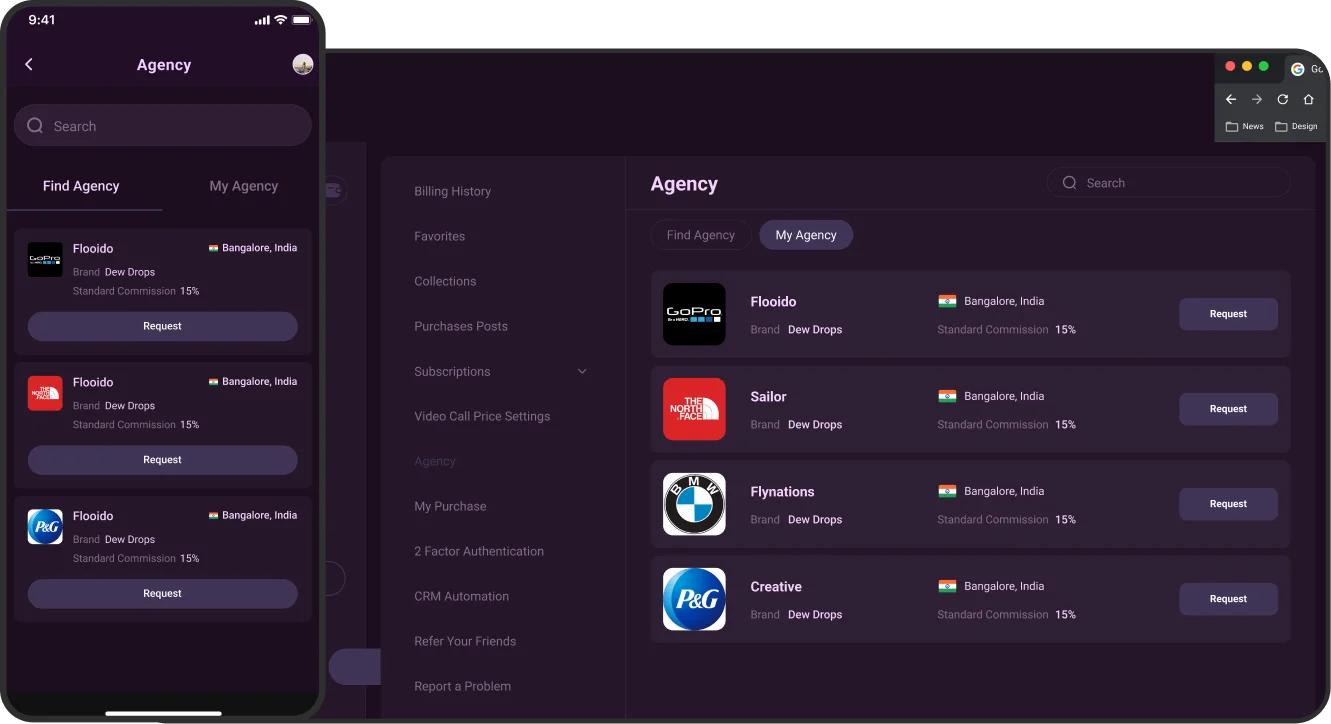
Task: Click desktop Agency search field
Action: tap(1168, 183)
